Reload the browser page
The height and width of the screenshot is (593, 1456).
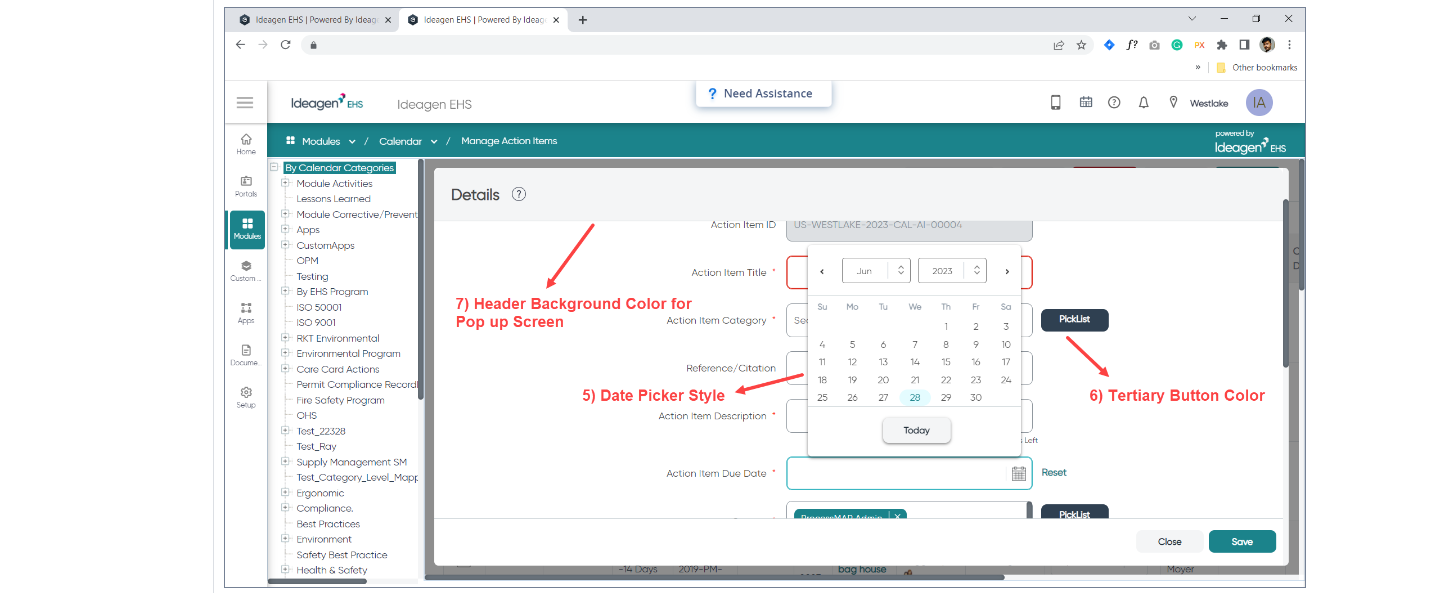[285, 45]
